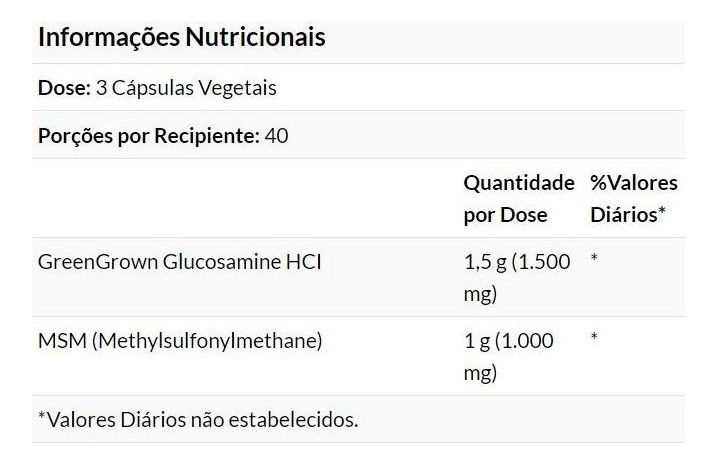
Task: Click the servings value "40"
Action: pos(277,135)
